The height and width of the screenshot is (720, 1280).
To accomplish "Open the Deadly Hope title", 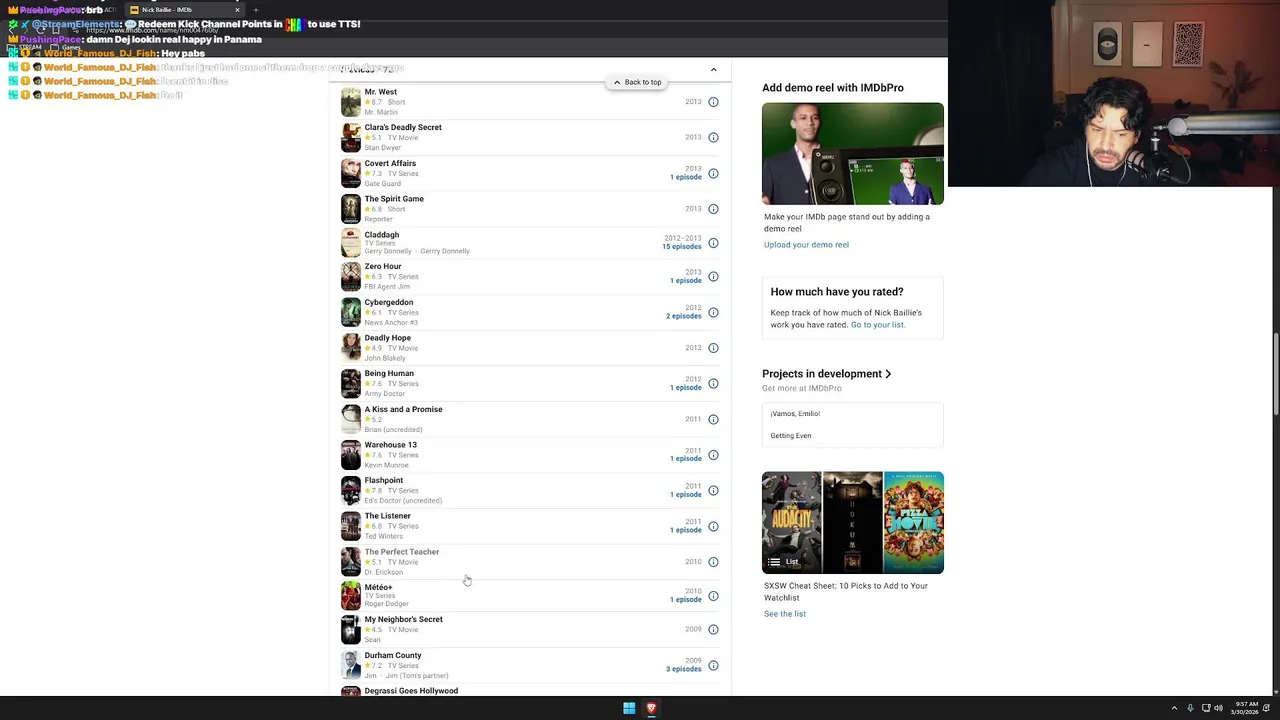I will tap(387, 338).
